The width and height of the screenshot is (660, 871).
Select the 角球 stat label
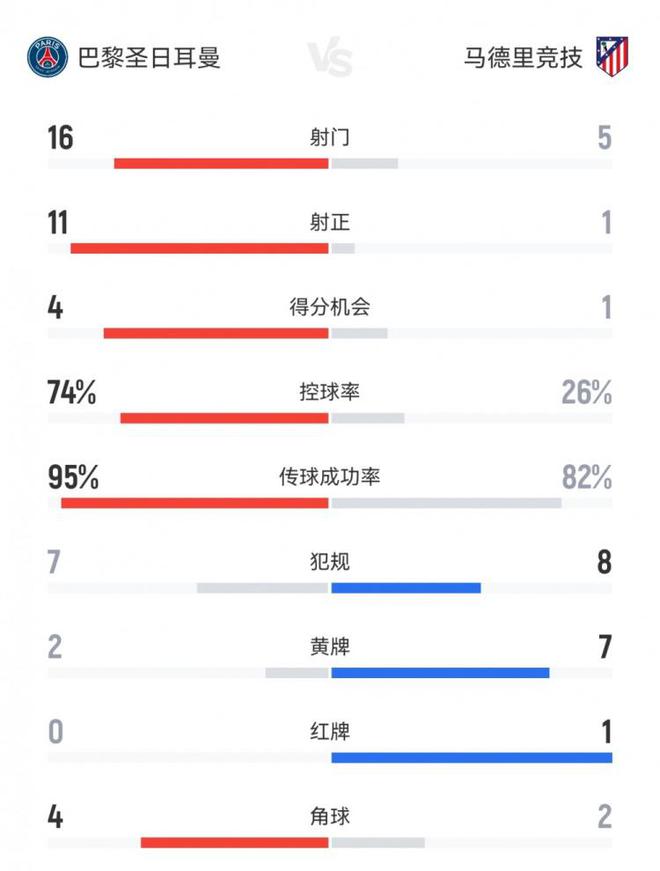(330, 817)
